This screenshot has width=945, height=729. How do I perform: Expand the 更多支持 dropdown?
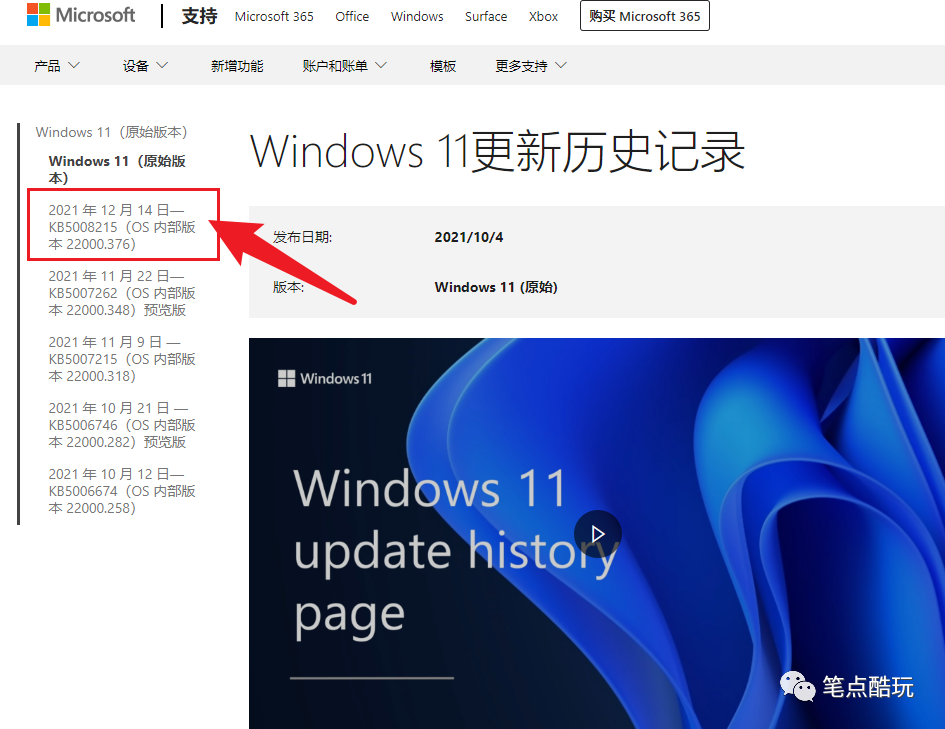531,66
